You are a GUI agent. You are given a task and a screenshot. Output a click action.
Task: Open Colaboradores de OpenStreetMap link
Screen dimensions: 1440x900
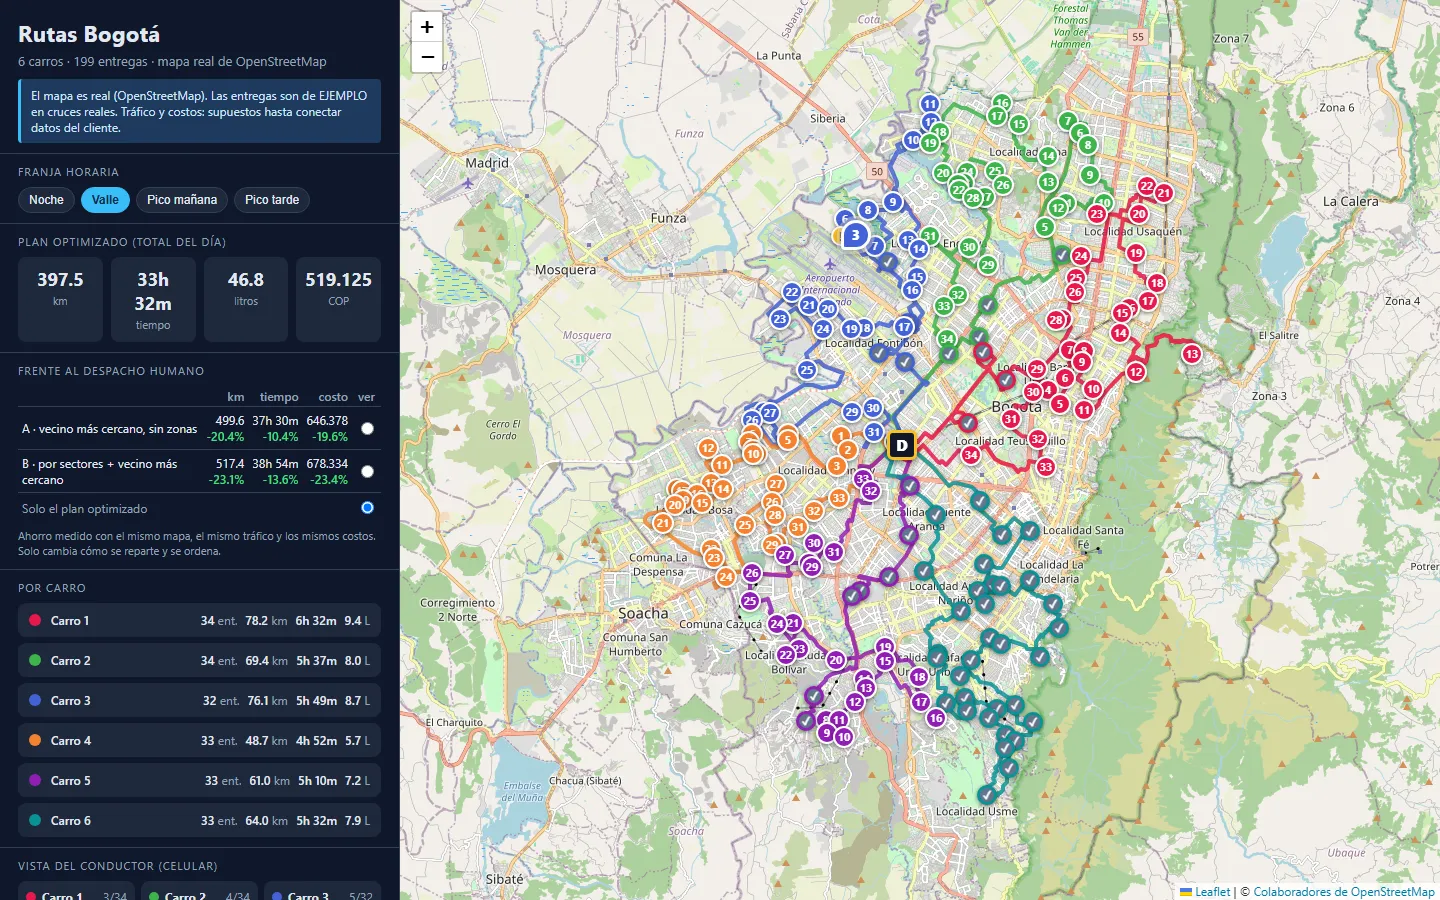[x=1343, y=892]
